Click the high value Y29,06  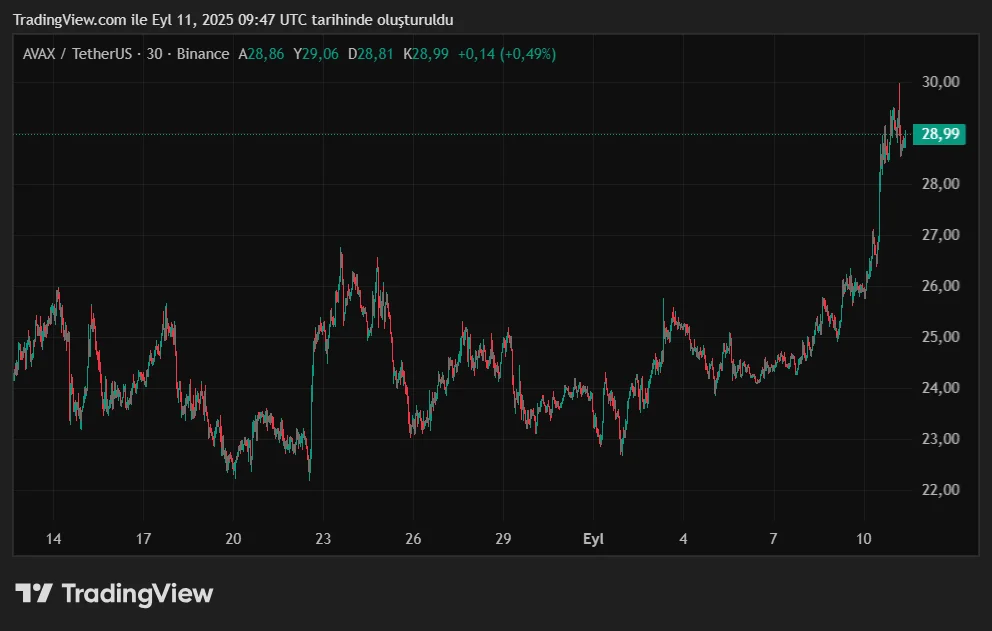click(316, 54)
